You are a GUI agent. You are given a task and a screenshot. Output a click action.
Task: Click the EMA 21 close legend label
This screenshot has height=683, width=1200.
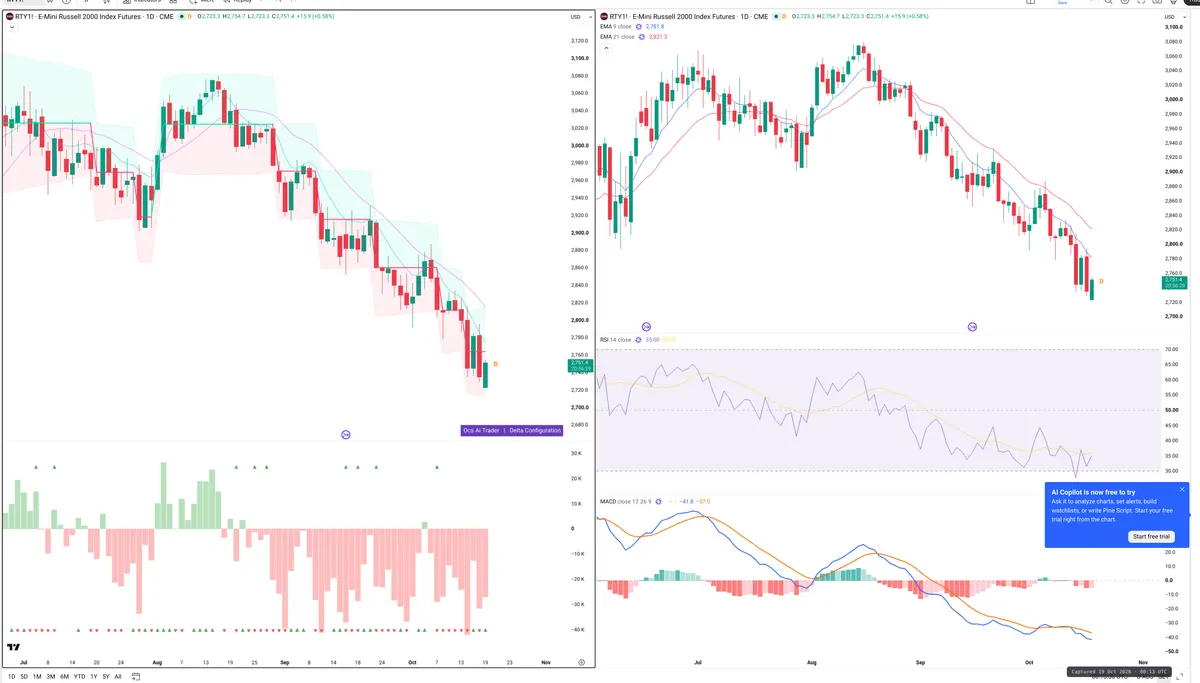click(x=617, y=37)
